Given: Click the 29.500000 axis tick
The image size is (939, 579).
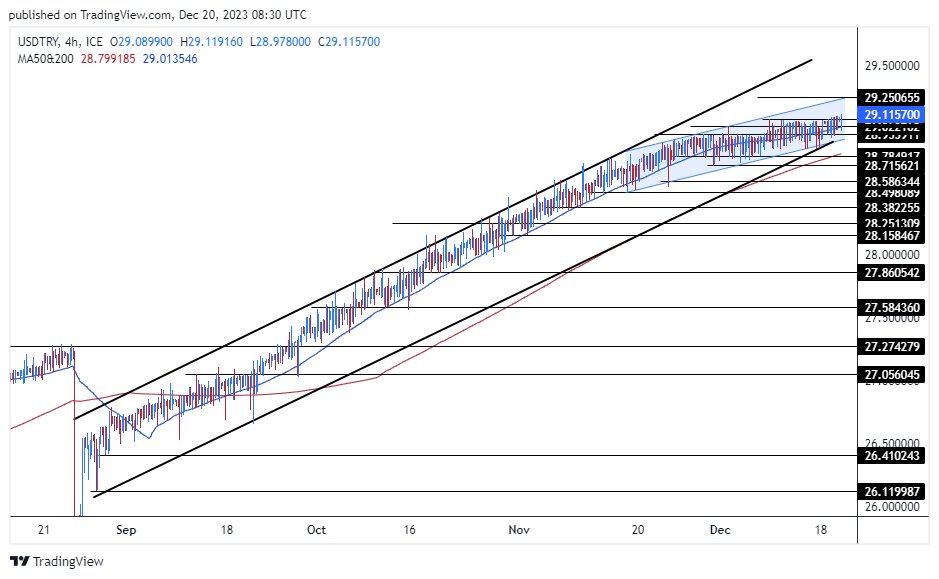Looking at the screenshot, I should pyautogui.click(x=892, y=66).
